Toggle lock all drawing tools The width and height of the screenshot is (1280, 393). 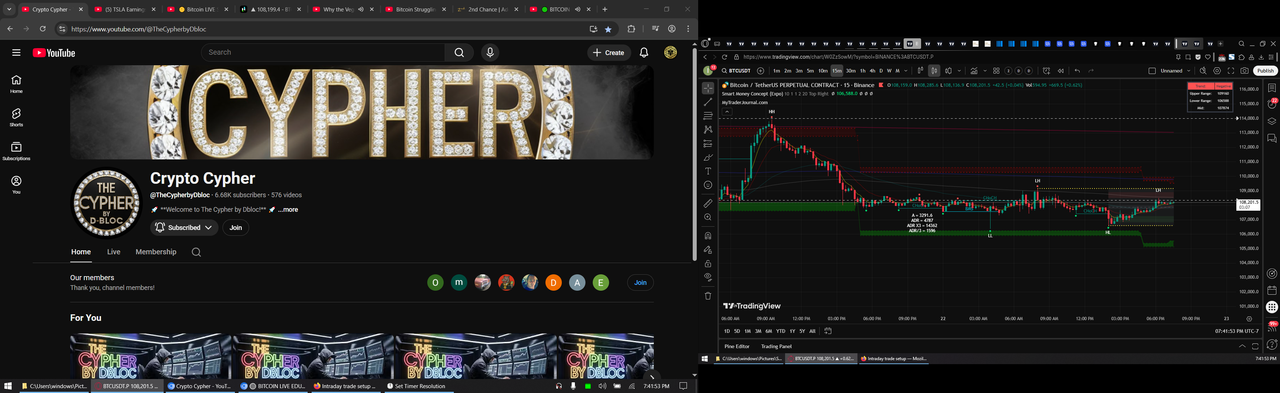(708, 263)
